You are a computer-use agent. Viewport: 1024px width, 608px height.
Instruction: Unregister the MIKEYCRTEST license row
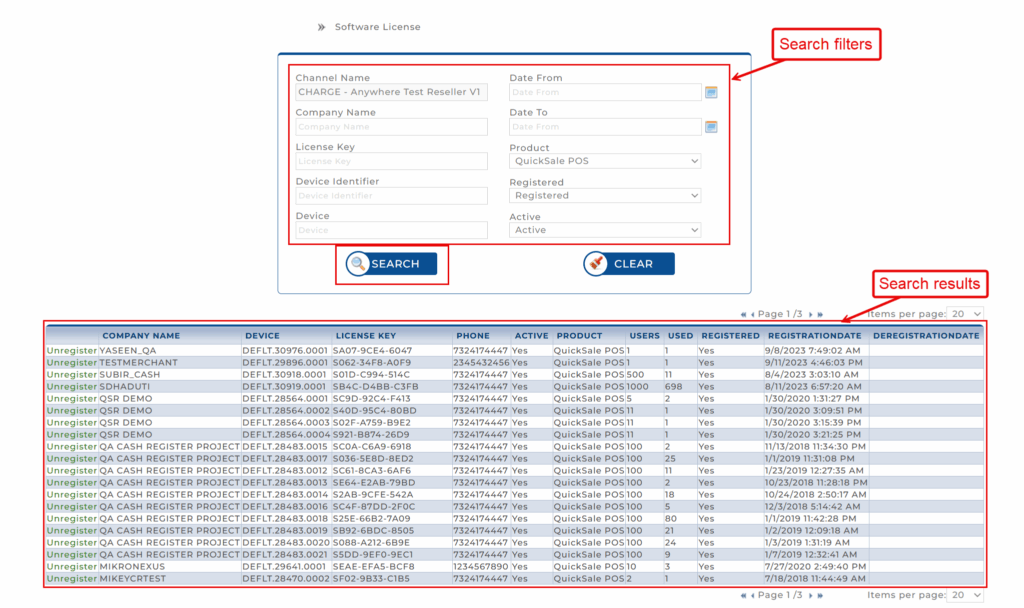[x=72, y=579]
